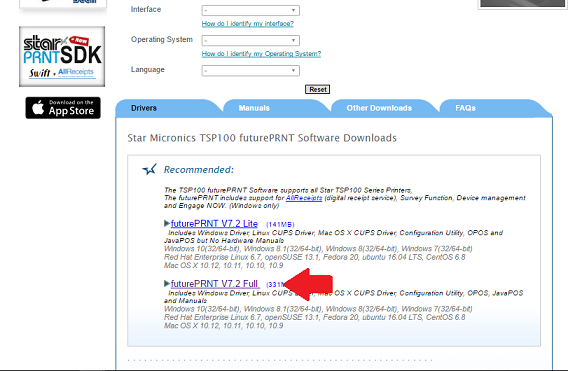Click the 'Language' field label
568x371 pixels.
point(147,70)
